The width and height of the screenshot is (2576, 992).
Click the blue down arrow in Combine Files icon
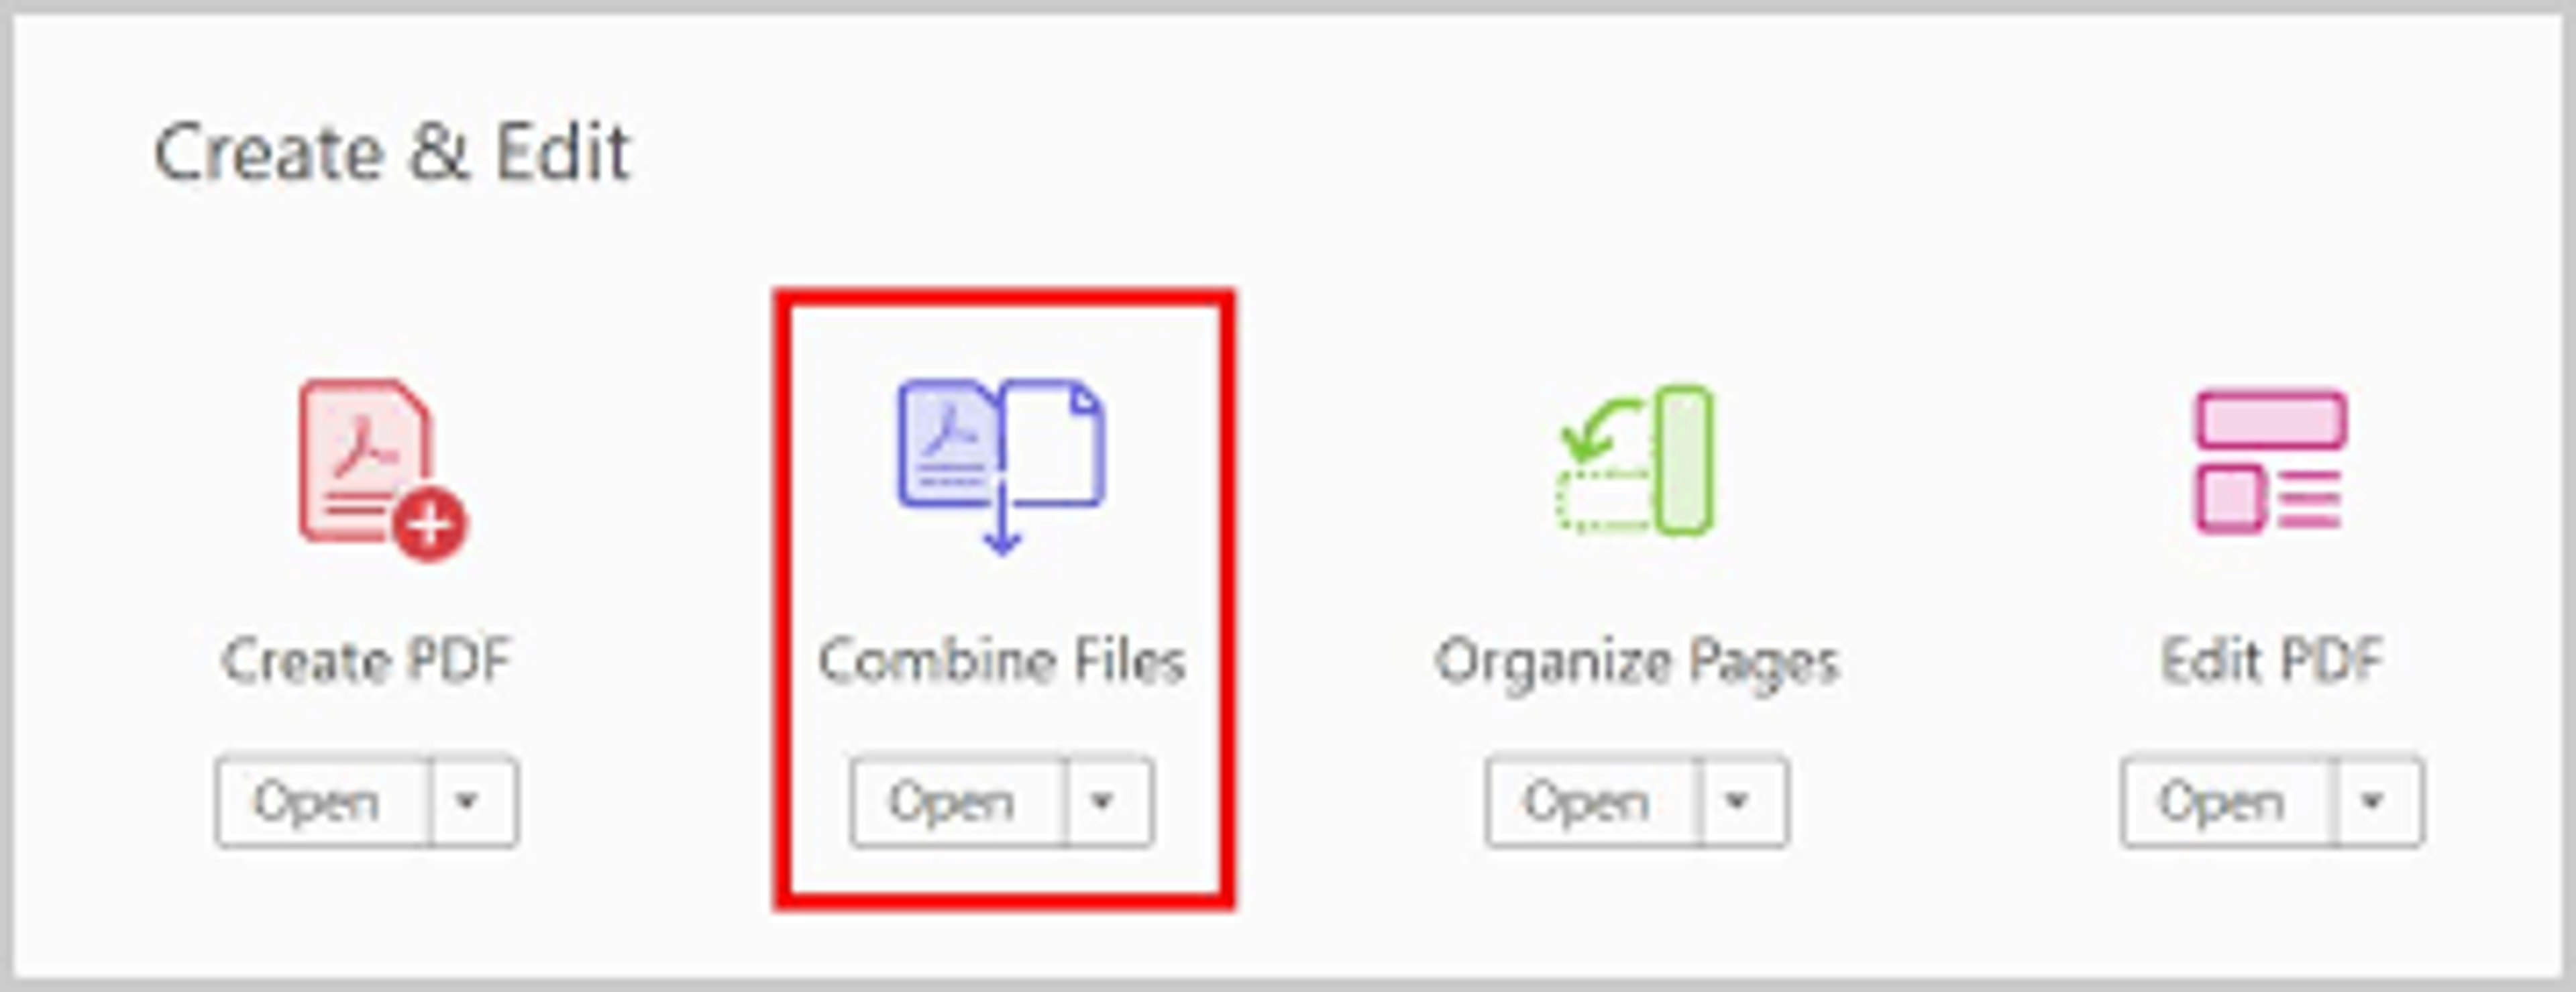[x=1002, y=517]
